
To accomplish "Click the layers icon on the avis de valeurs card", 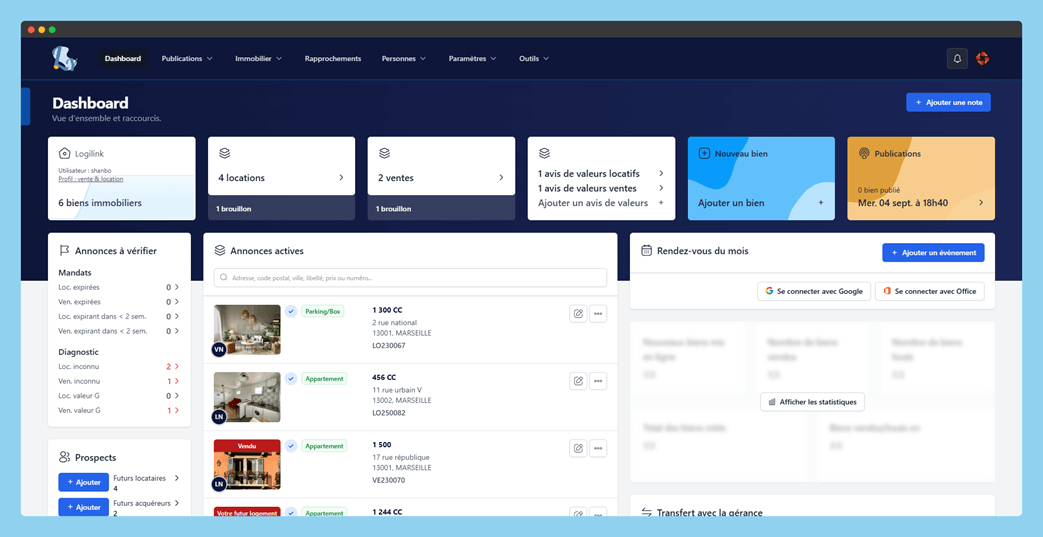I will pyautogui.click(x=544, y=154).
